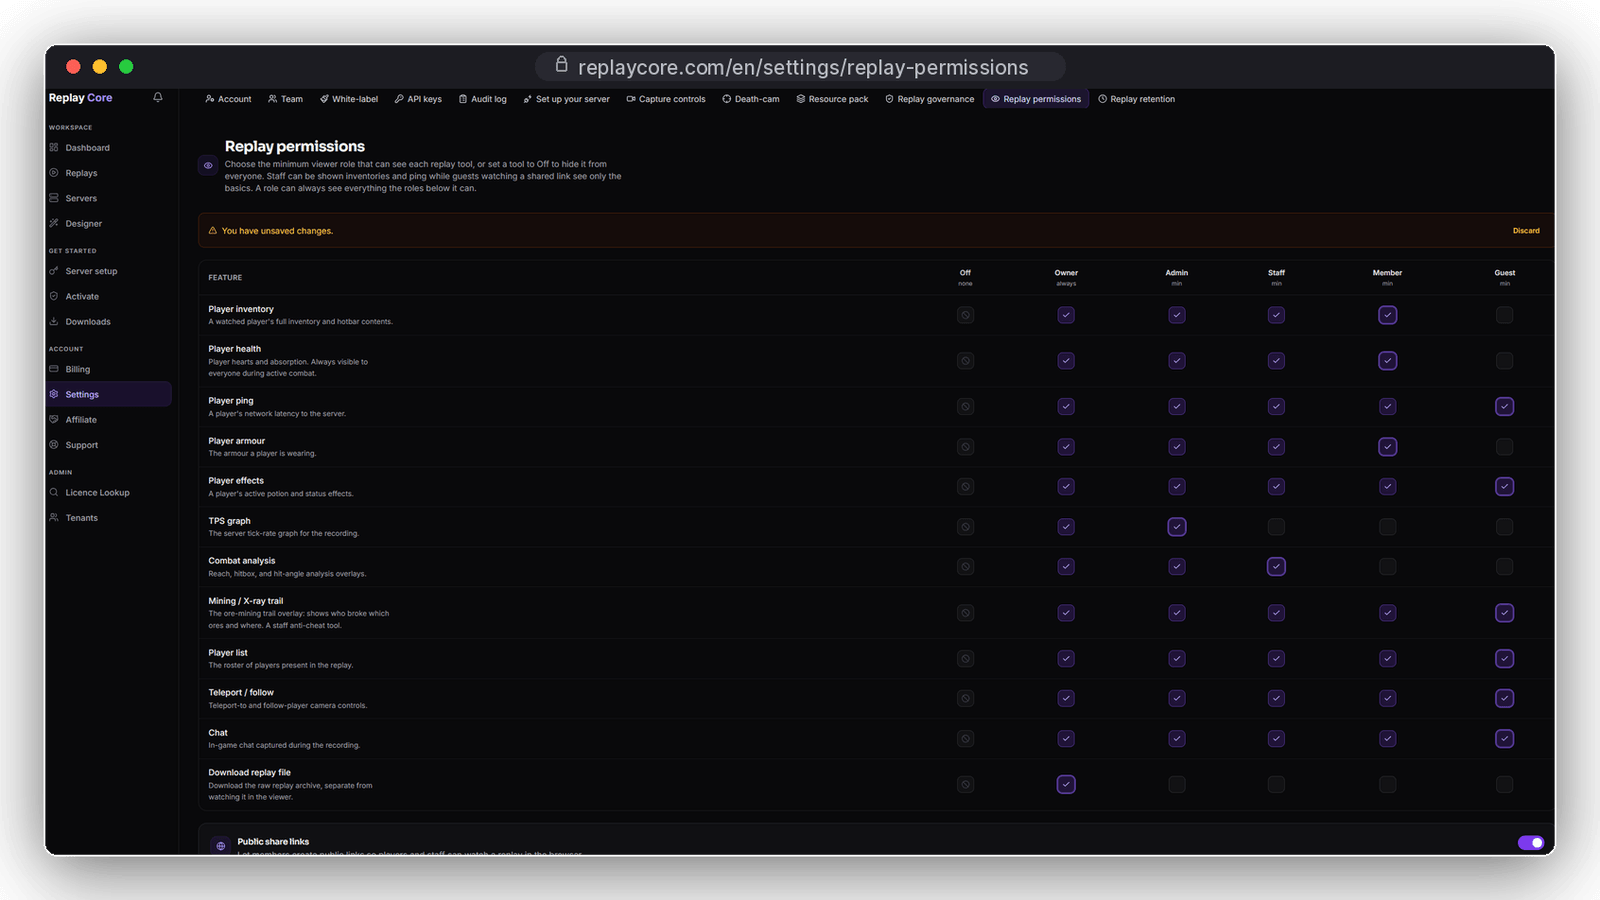Turn off the Public share links switch
The height and width of the screenshot is (900, 1600).
coord(1531,843)
